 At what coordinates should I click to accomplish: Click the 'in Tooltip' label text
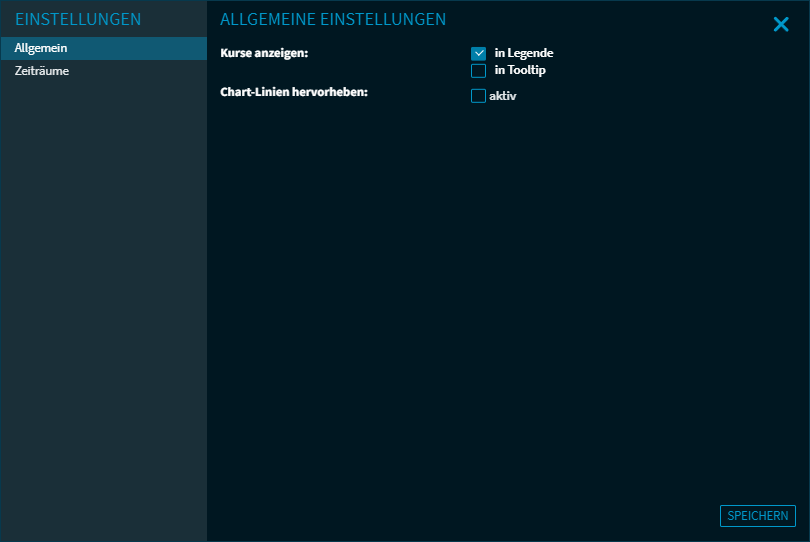coord(519,71)
